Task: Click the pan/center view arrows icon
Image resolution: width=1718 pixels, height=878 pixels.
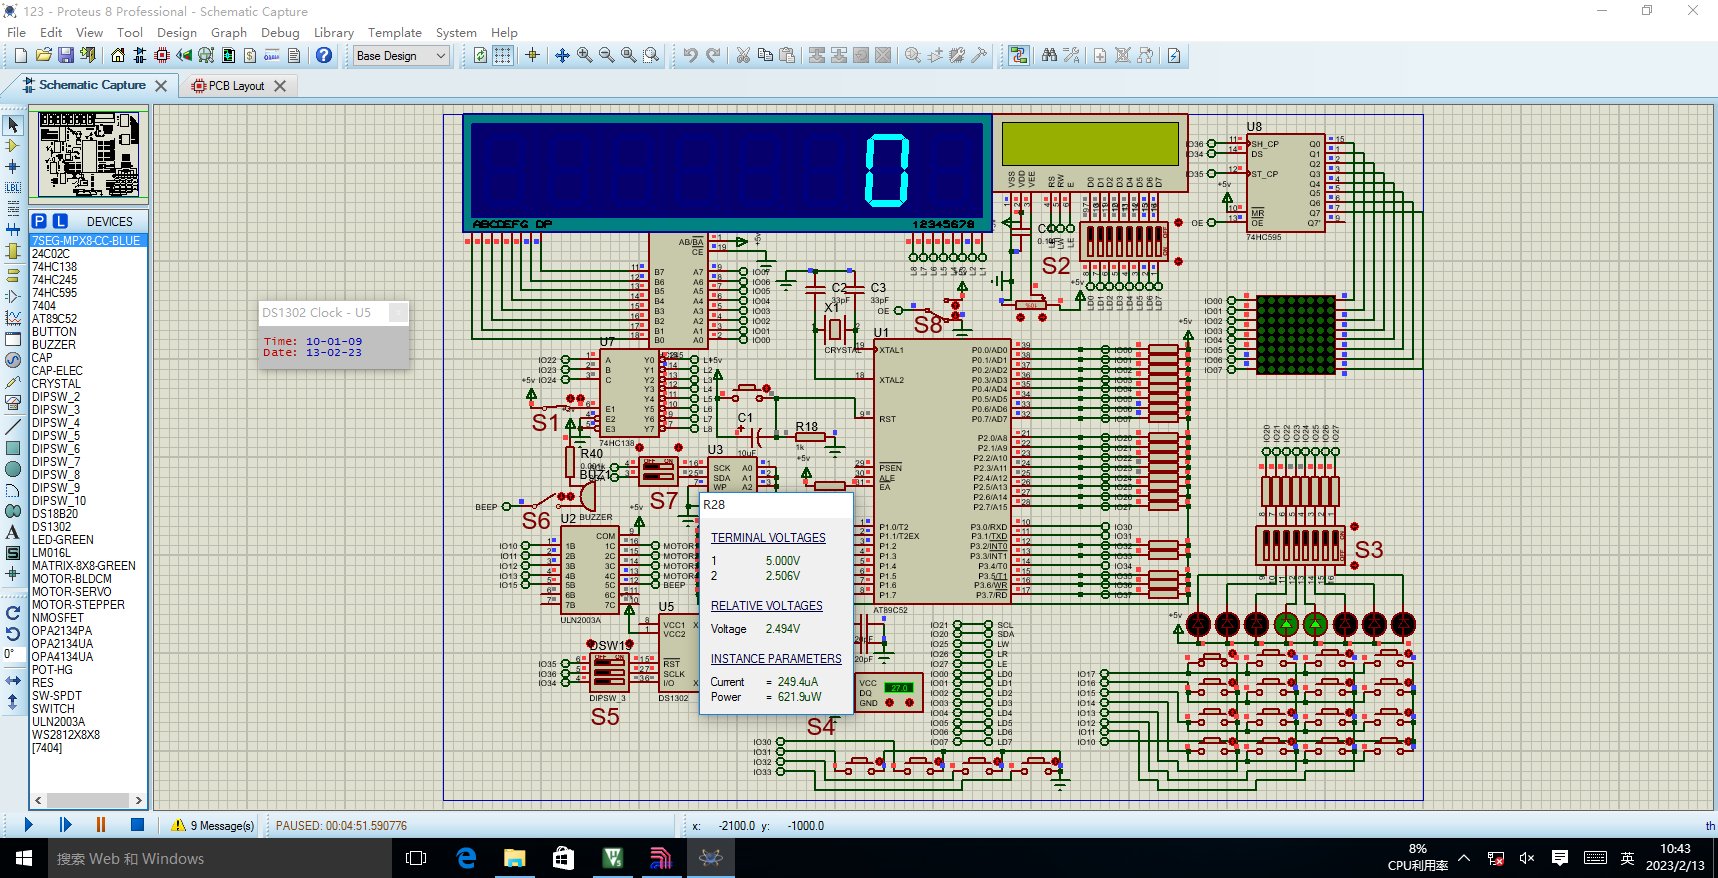Action: coord(562,56)
